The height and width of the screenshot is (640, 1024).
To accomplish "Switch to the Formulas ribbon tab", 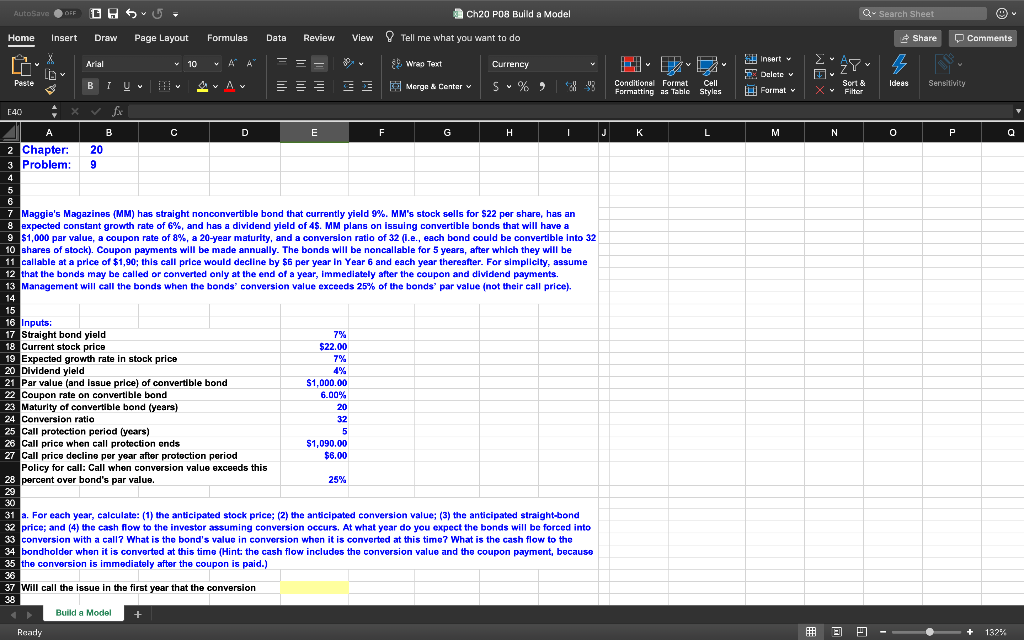I will tap(227, 37).
